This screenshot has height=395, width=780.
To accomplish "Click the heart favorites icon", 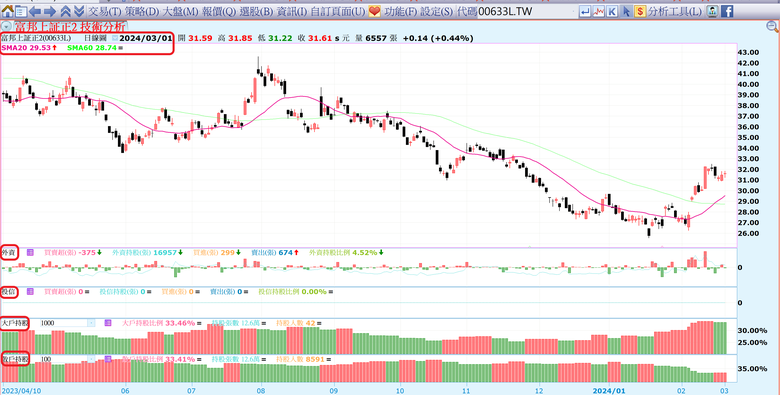I will pos(375,11).
